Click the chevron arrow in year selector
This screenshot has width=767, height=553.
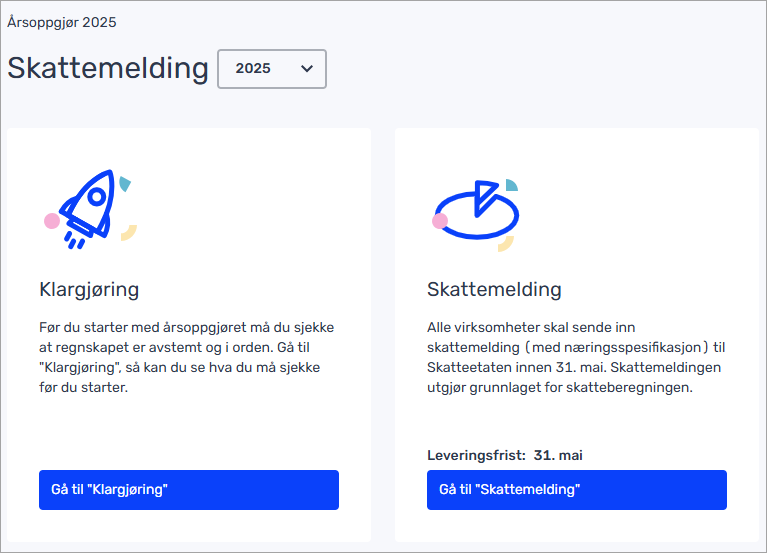[307, 69]
